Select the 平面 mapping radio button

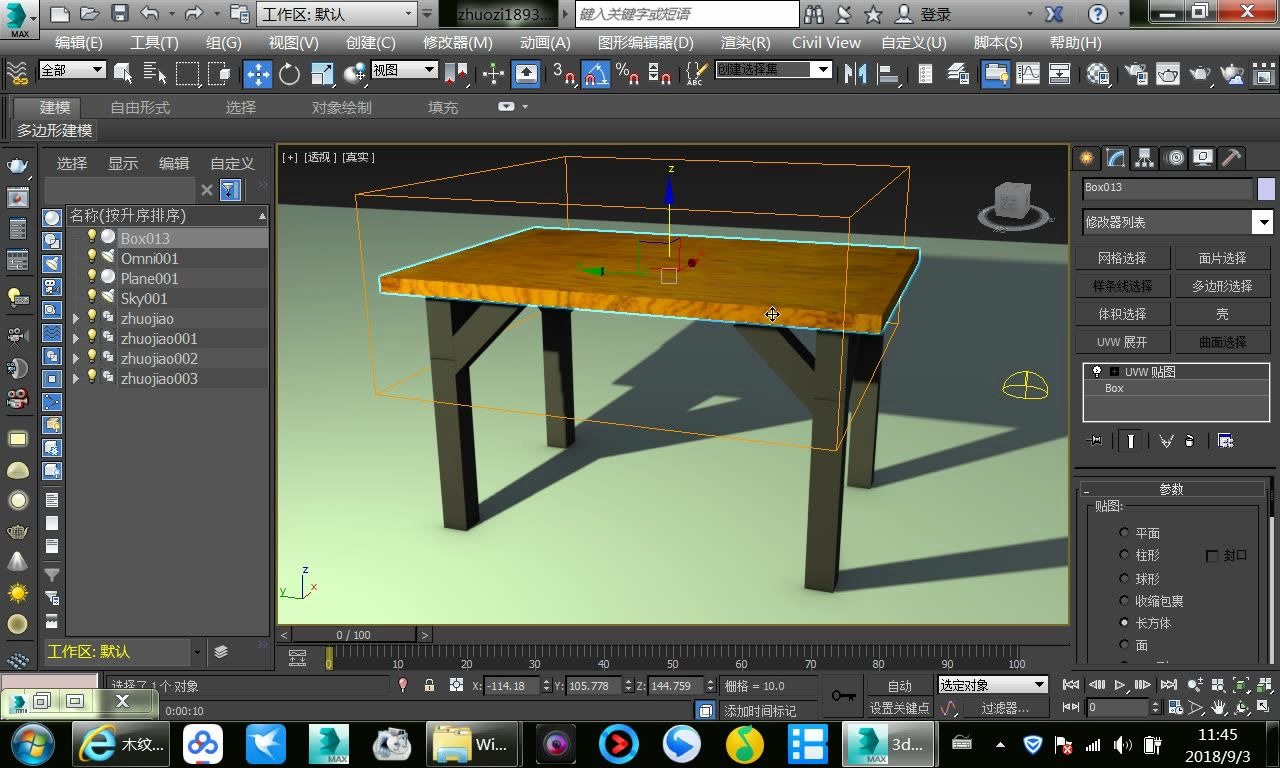[x=1125, y=533]
